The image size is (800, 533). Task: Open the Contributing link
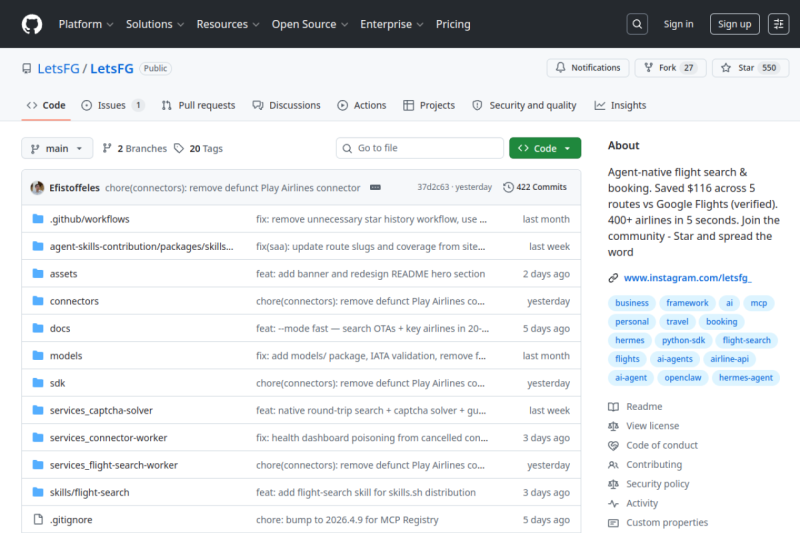point(645,465)
